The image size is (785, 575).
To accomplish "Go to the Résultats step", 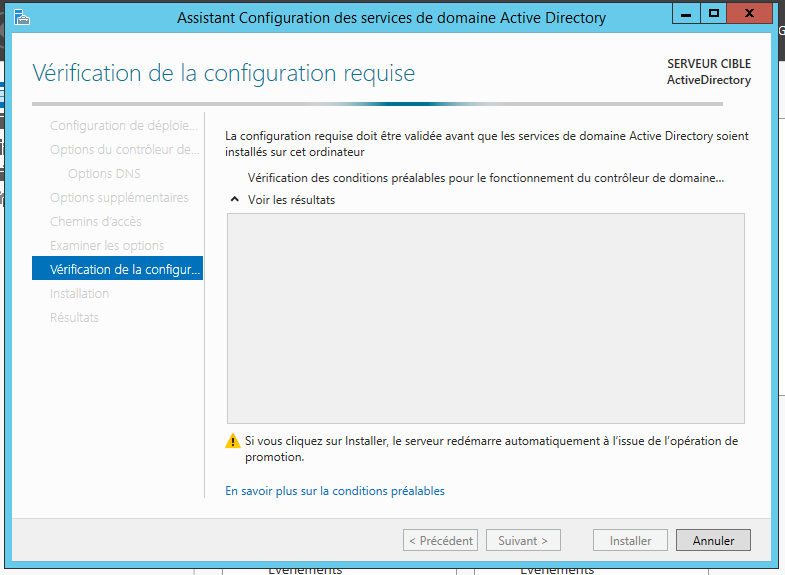I will [x=74, y=318].
